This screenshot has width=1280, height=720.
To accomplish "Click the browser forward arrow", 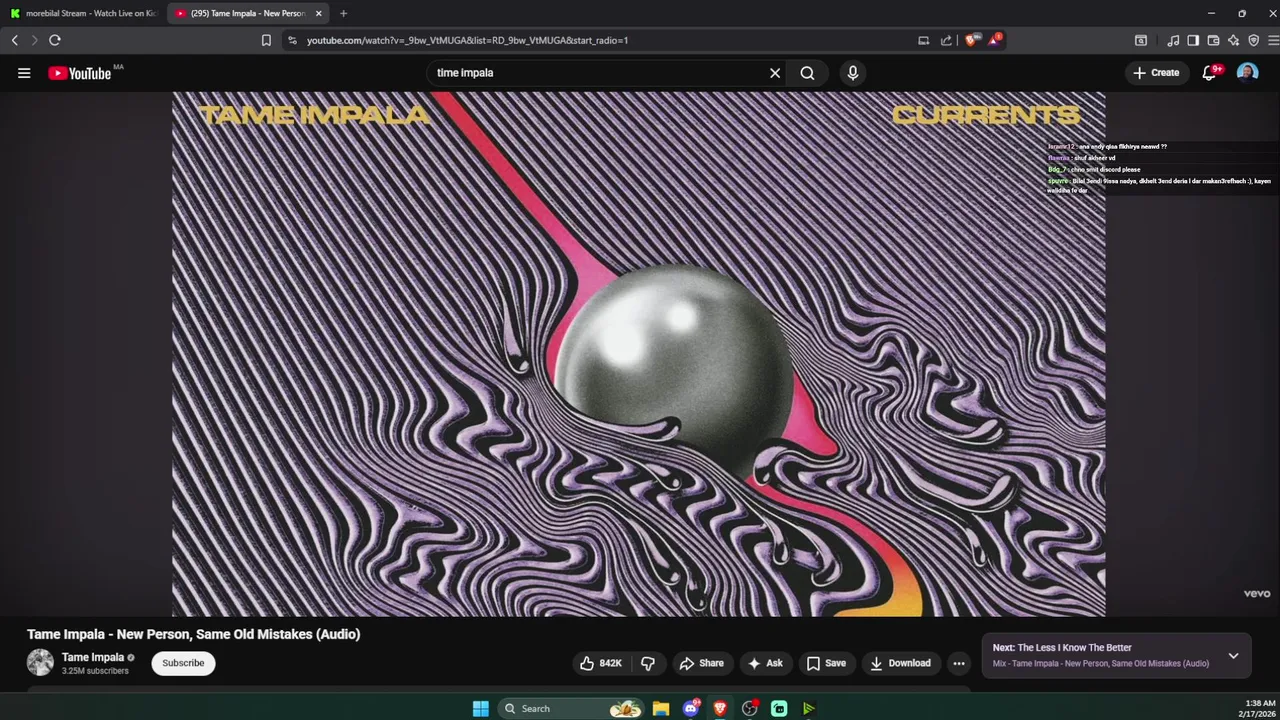I will [x=34, y=40].
